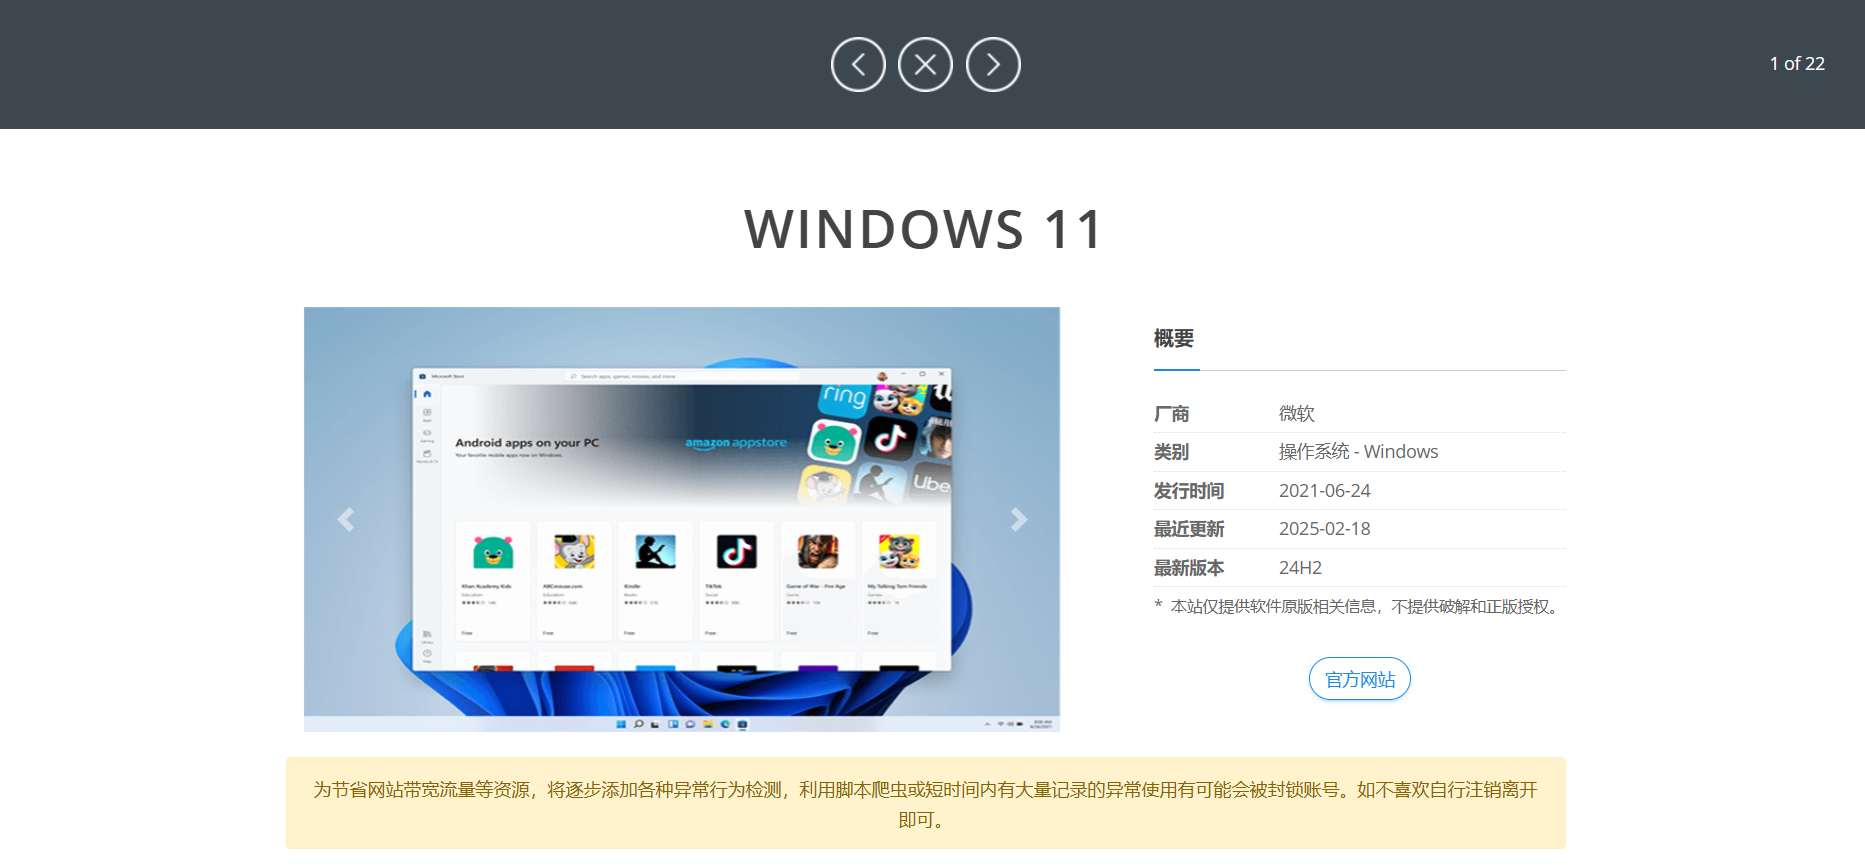Open the 官方网站 official website button
Image resolution: width=1865 pixels, height=868 pixels.
point(1359,679)
